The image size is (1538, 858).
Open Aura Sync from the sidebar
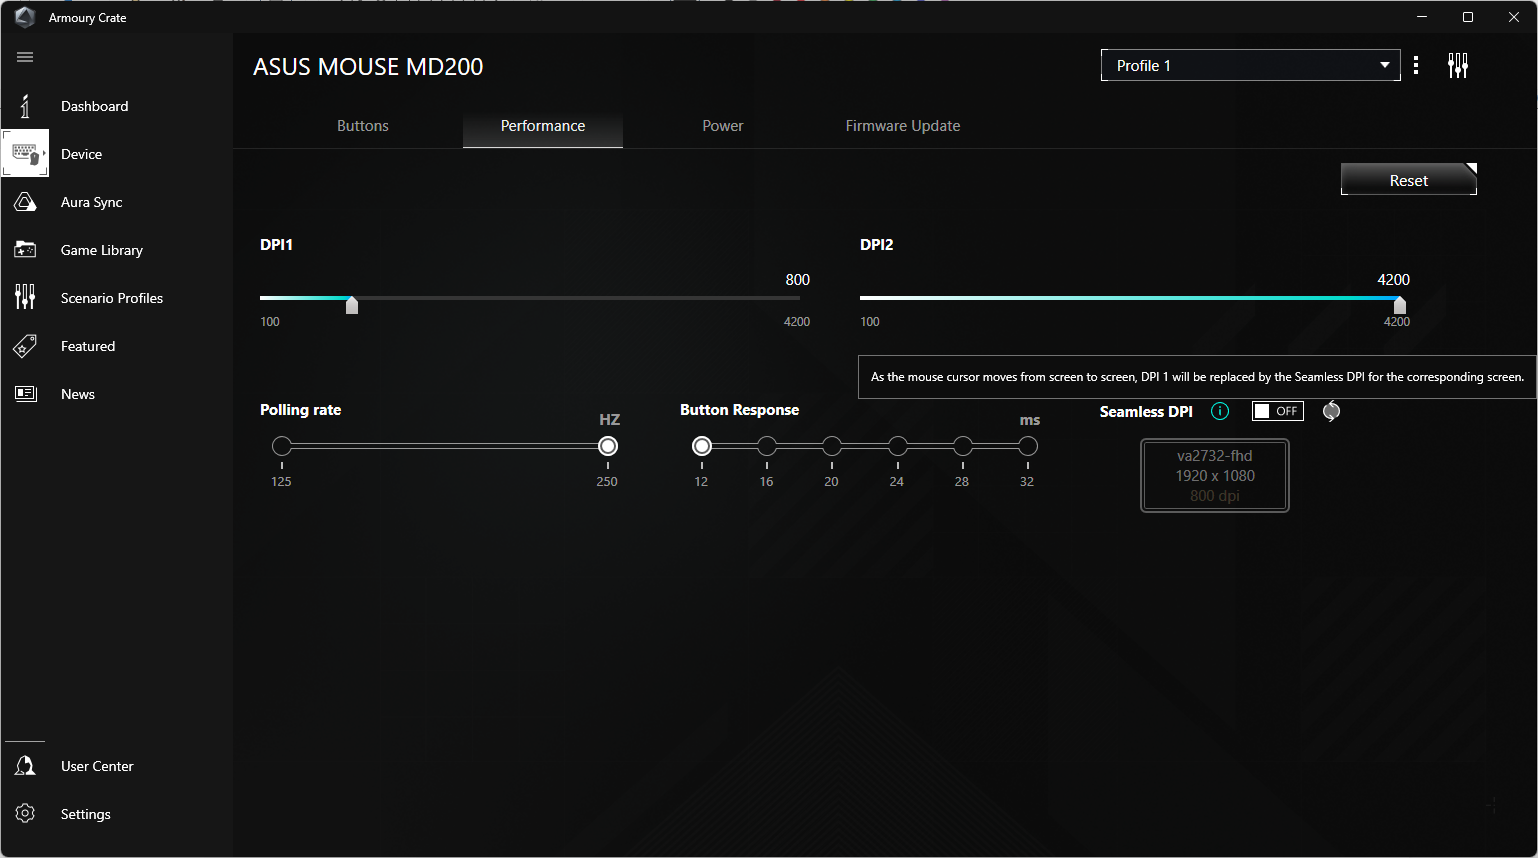pos(92,202)
